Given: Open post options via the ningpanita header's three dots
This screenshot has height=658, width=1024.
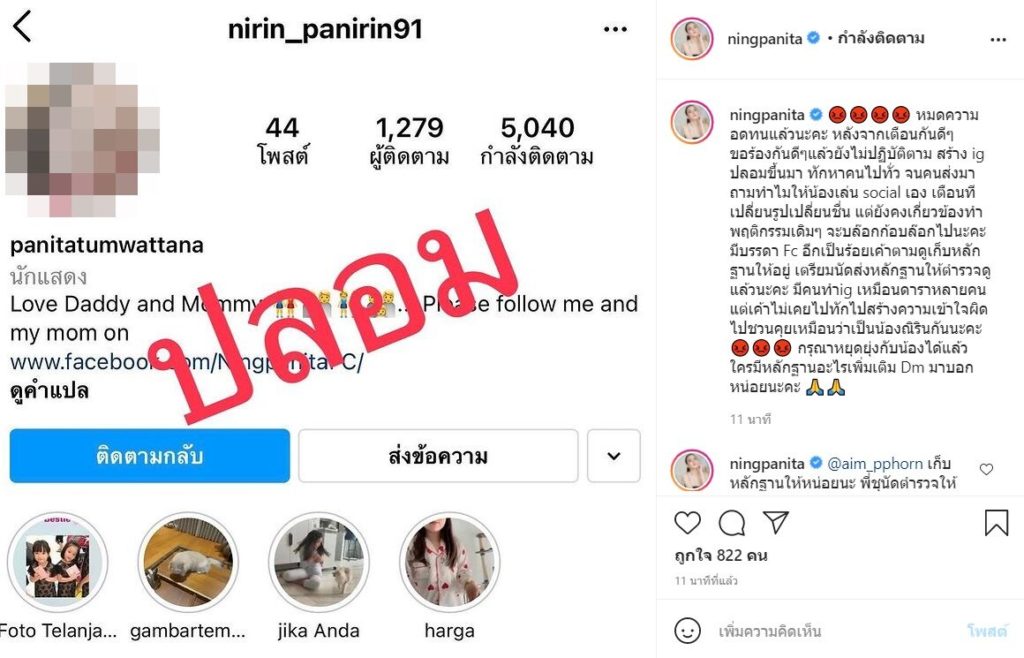Looking at the screenshot, I should [x=998, y=40].
